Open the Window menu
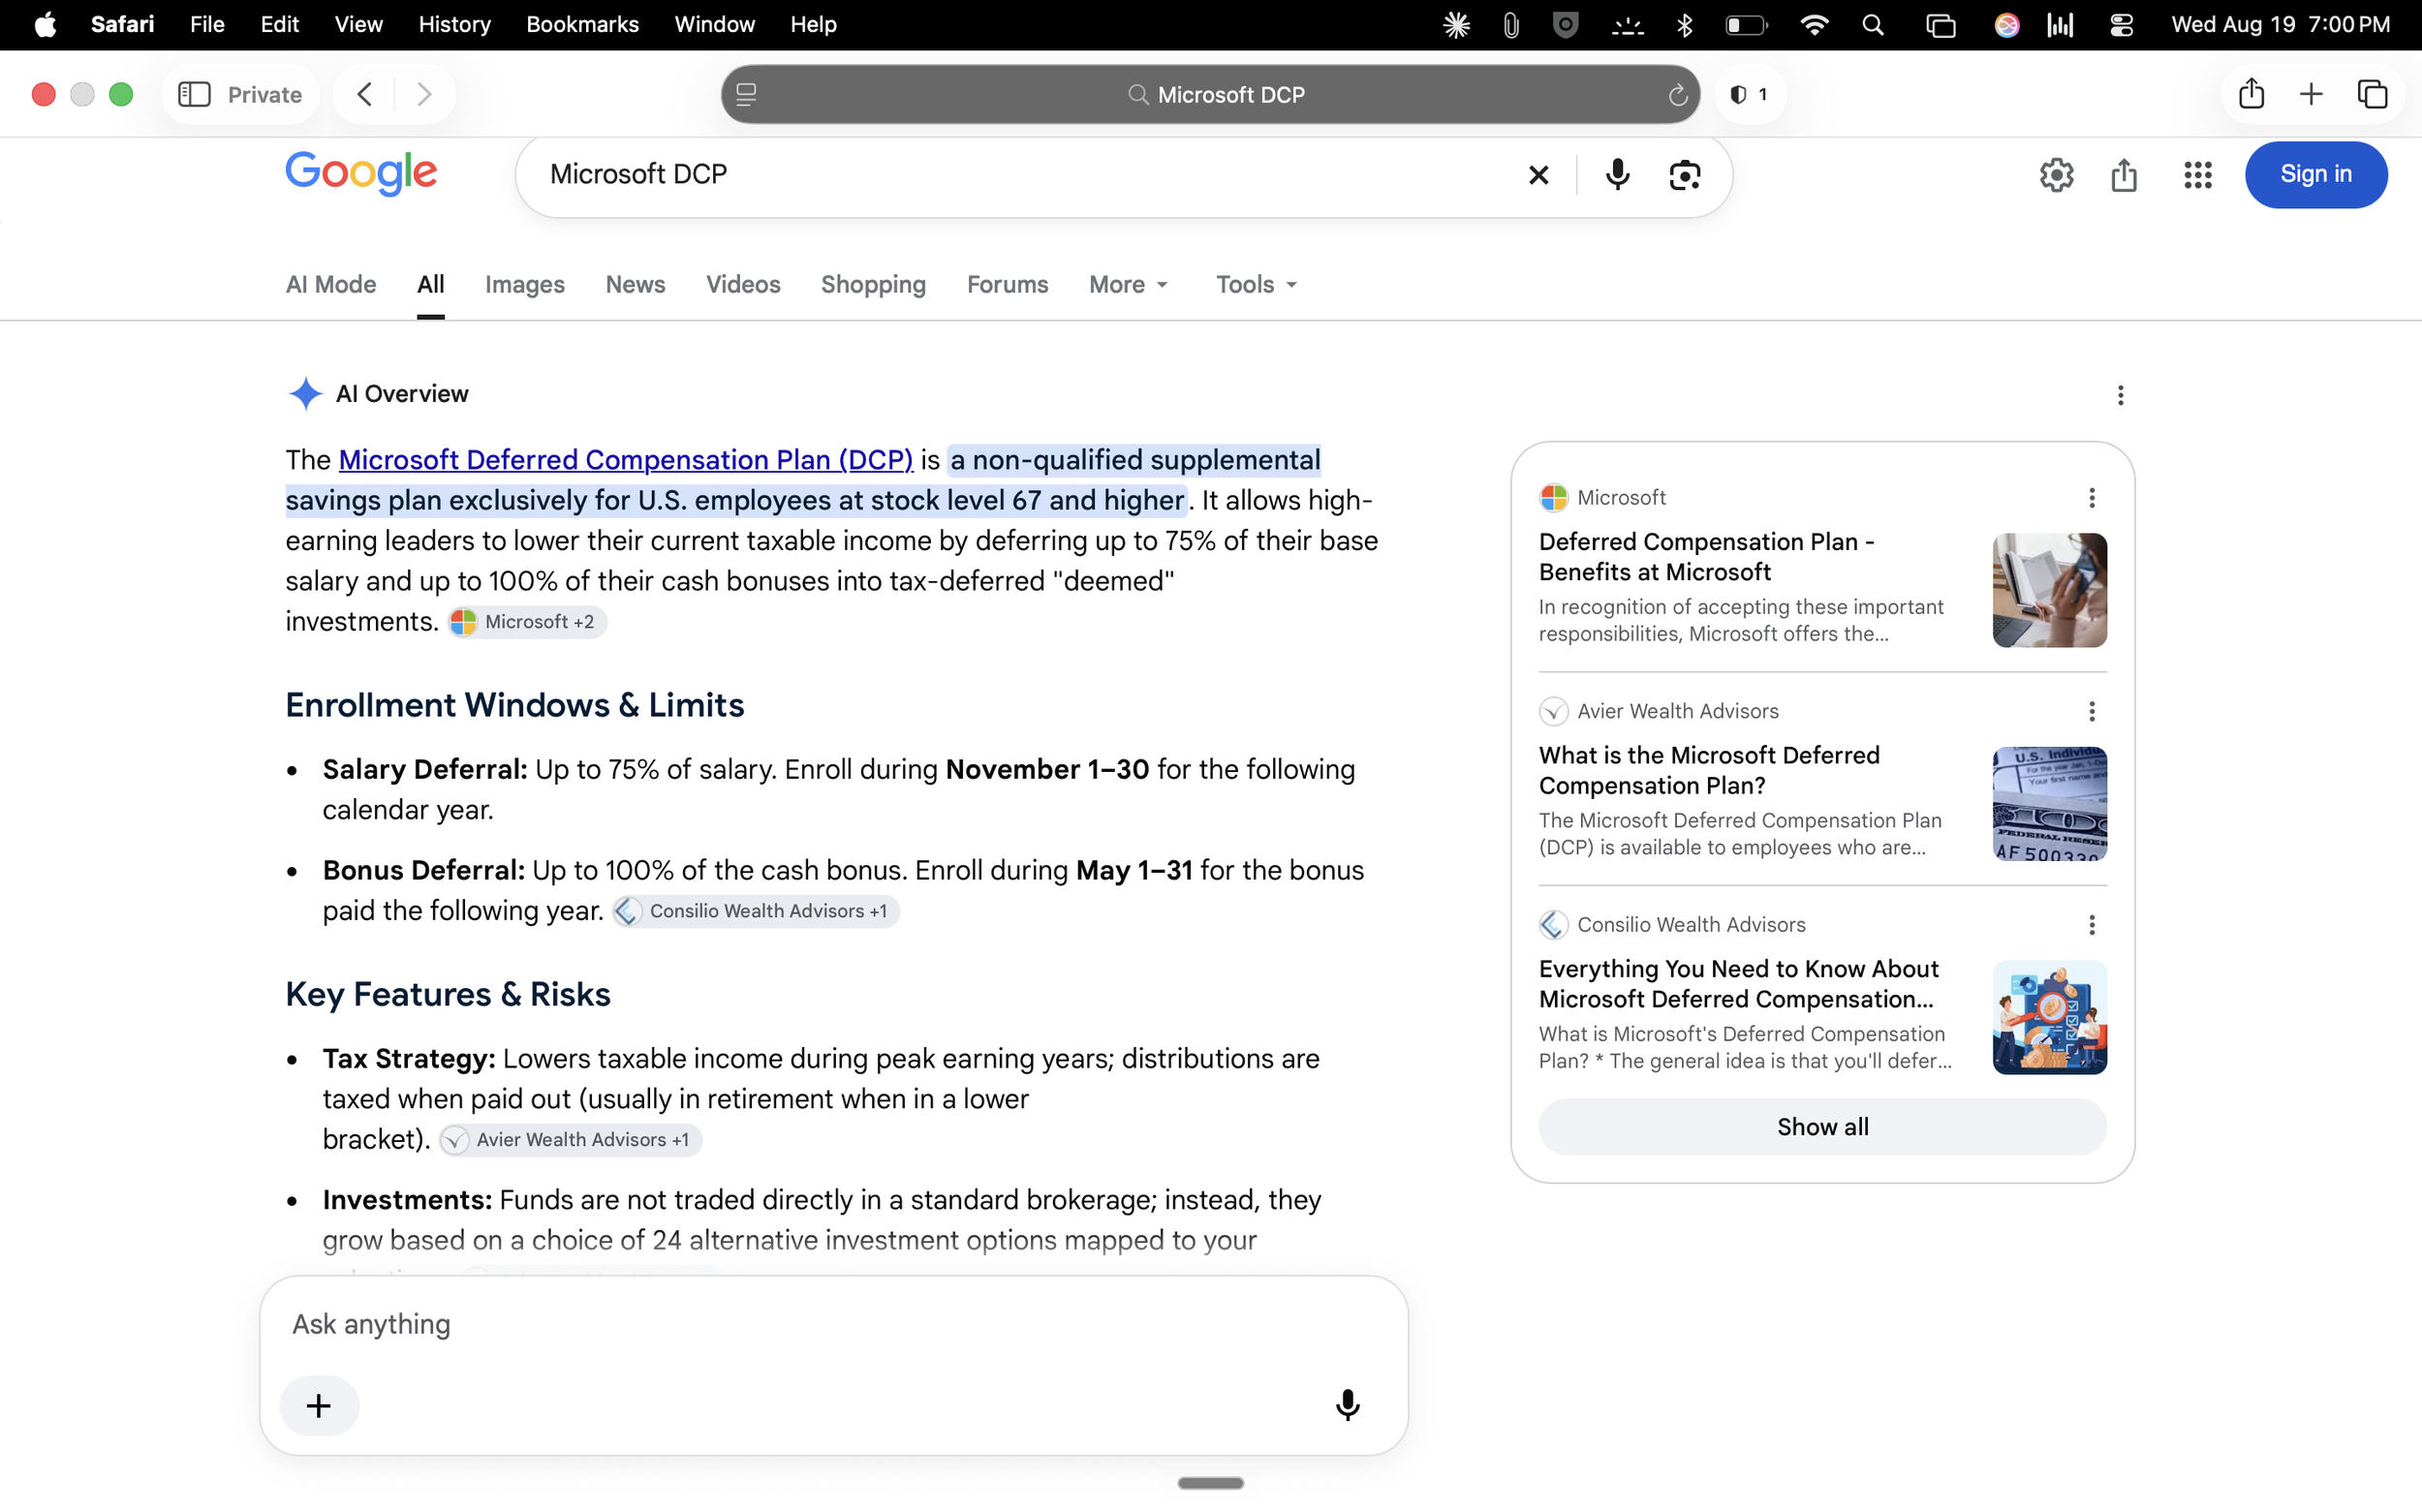This screenshot has width=2422, height=1512. (714, 25)
